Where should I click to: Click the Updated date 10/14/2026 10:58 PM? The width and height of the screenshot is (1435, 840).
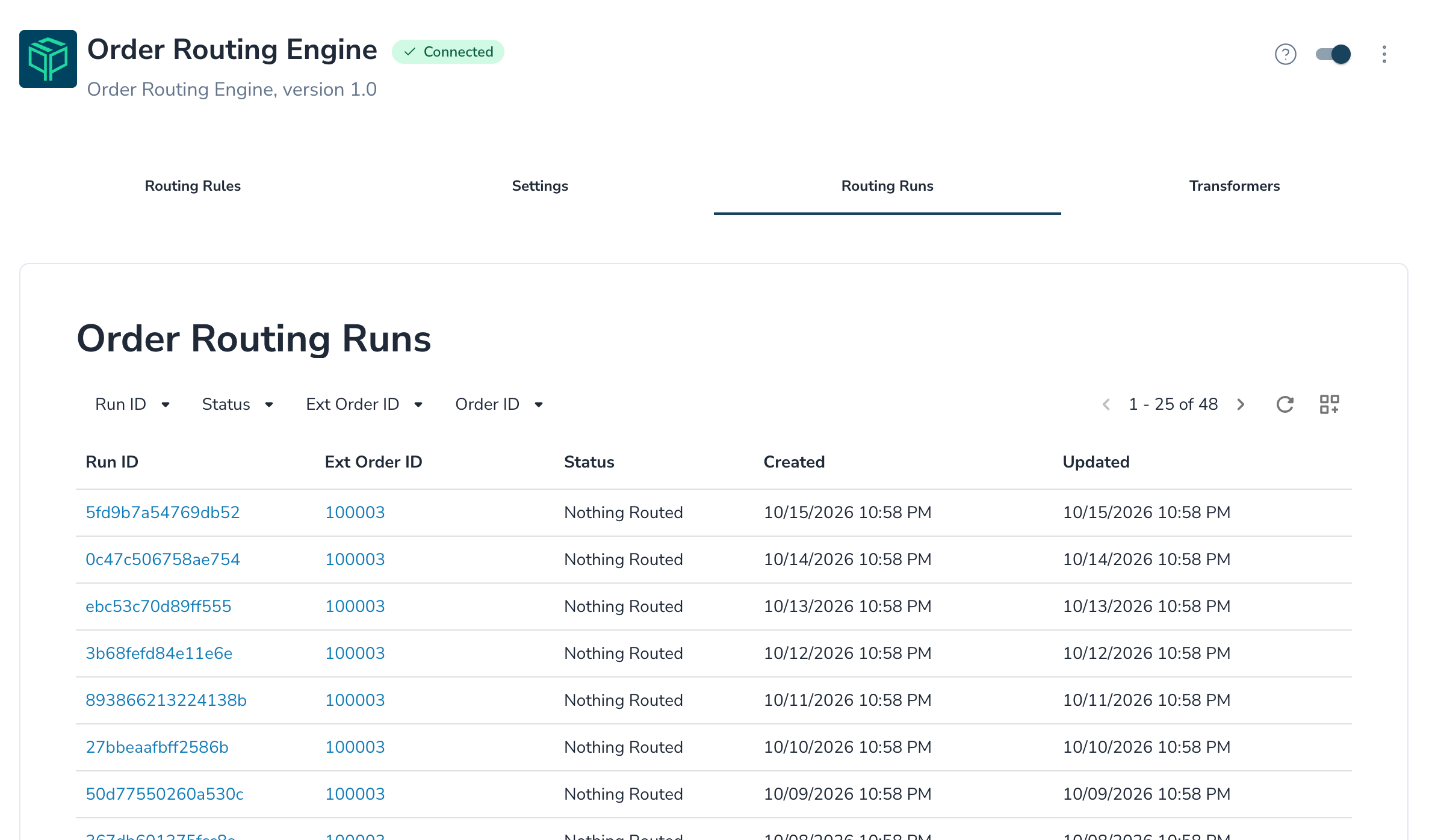click(1146, 560)
